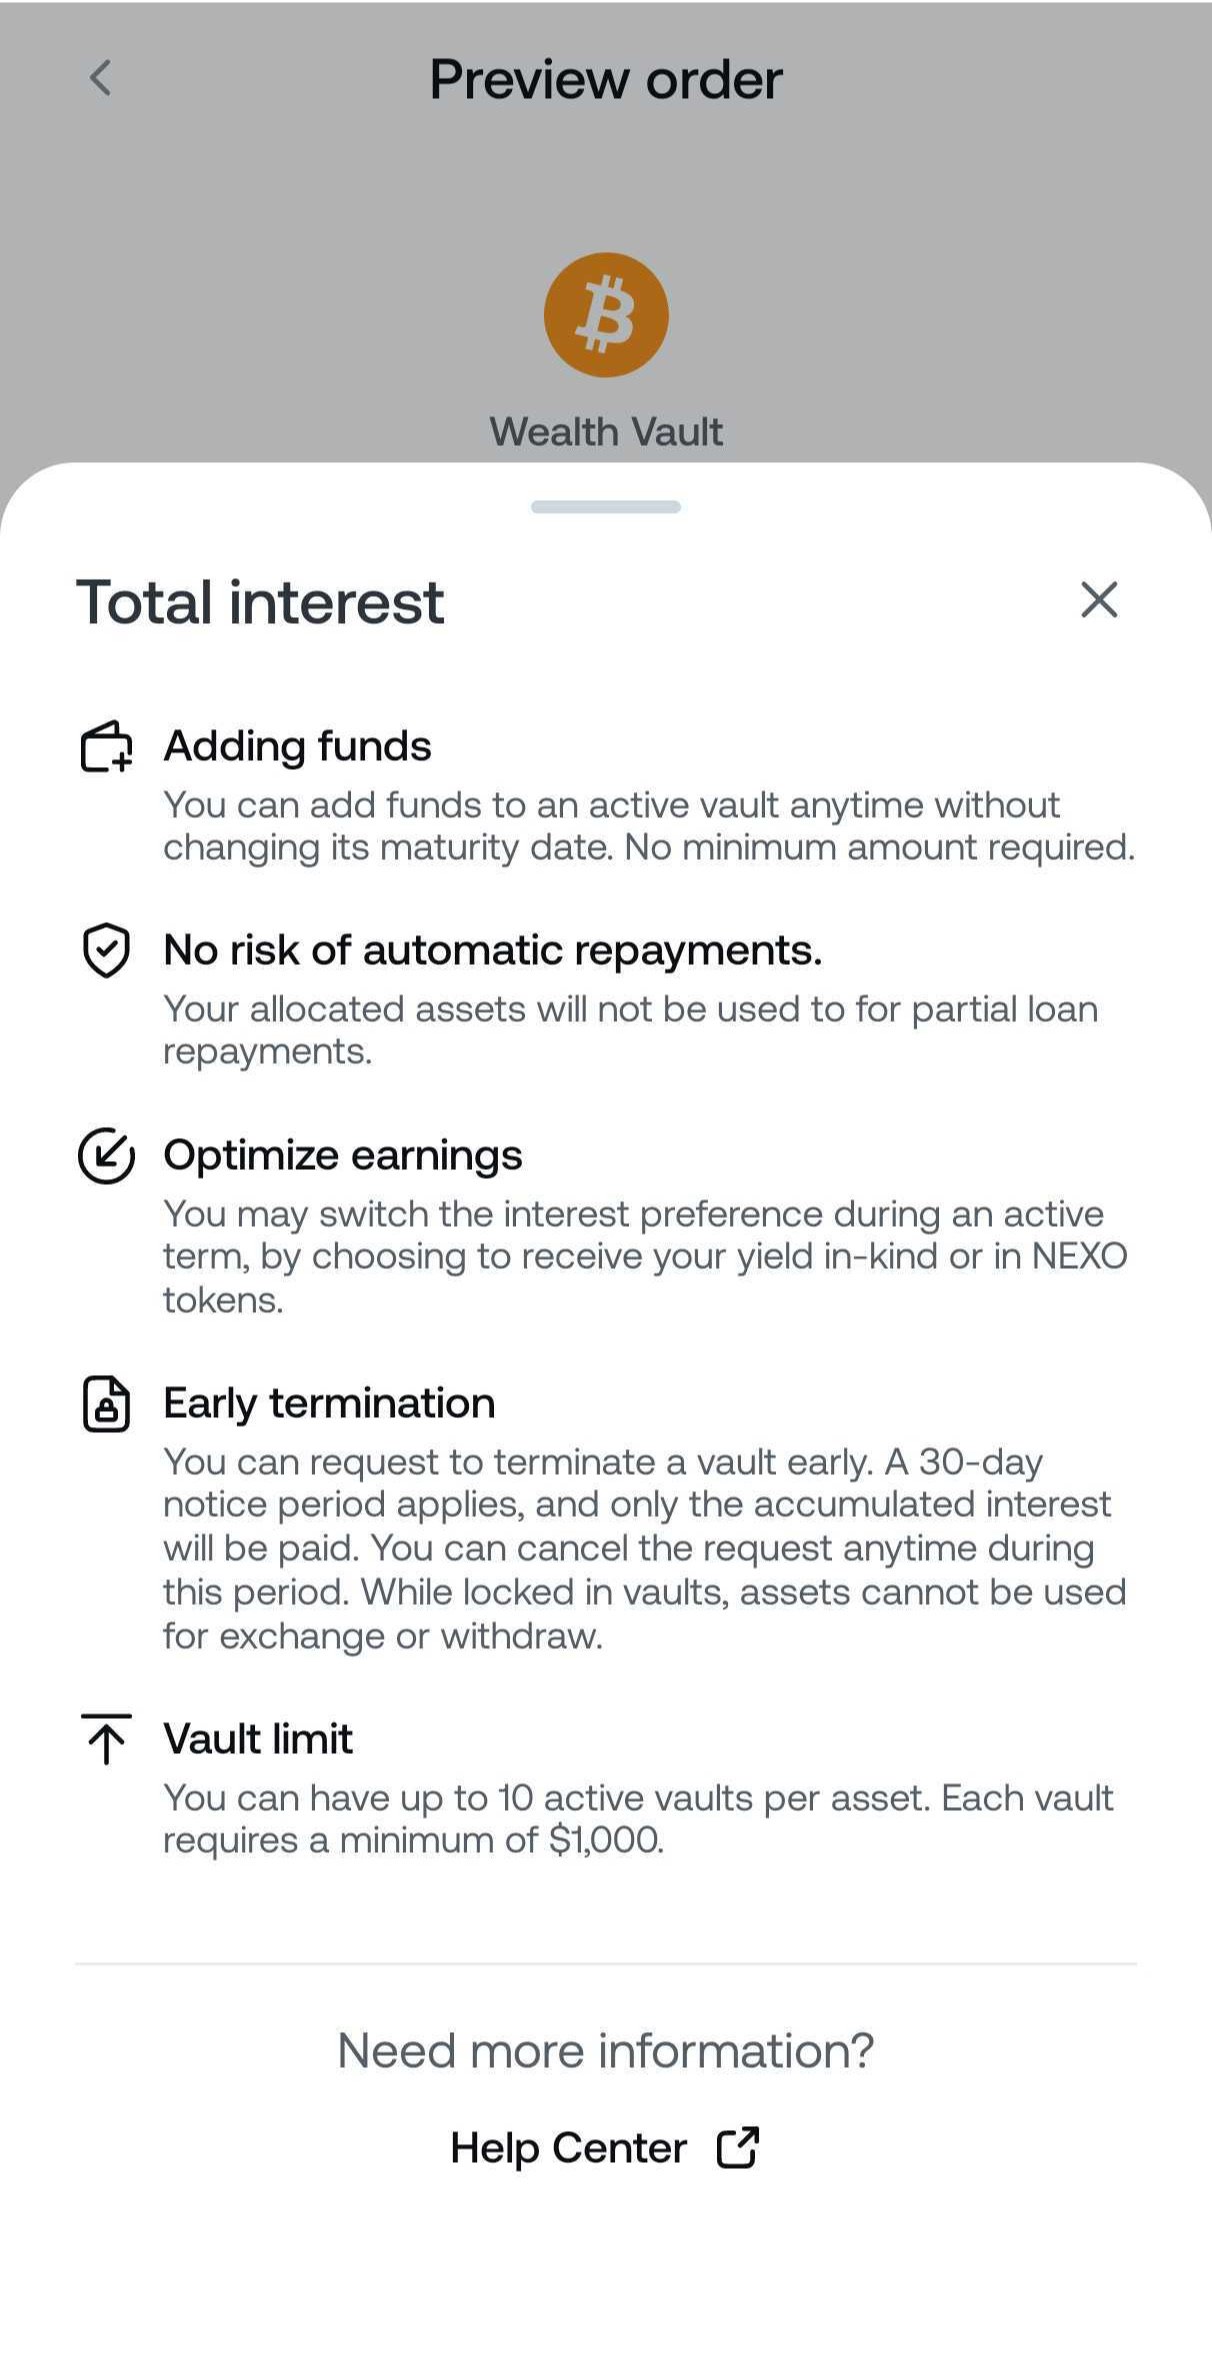Tap the Vault limit upward arrow icon
The image size is (1212, 2364).
(x=106, y=1739)
